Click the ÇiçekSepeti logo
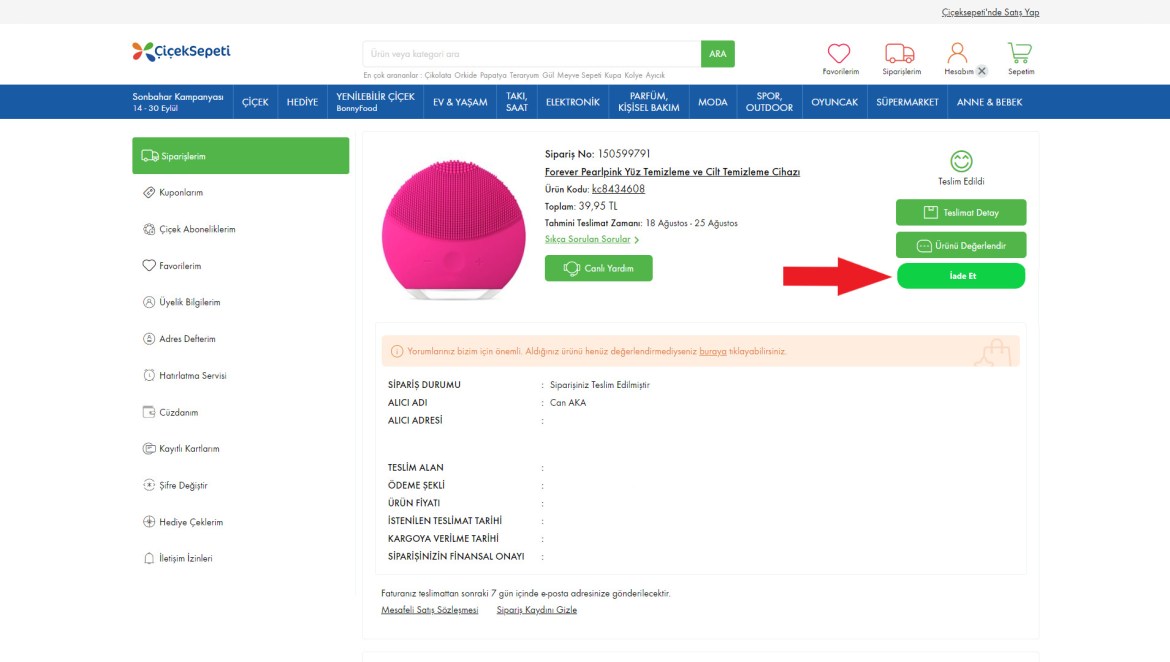Screen dimensions: 1170x662 pyautogui.click(x=181, y=51)
